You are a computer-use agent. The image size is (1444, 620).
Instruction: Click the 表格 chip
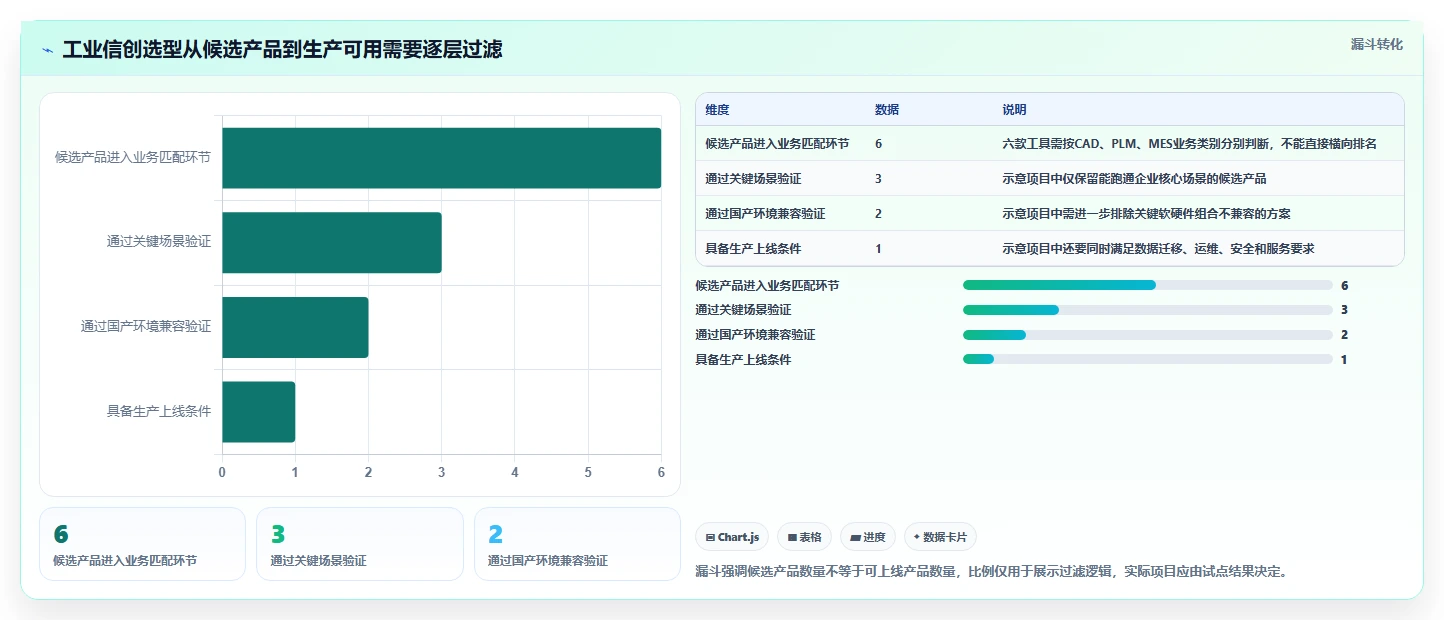[x=804, y=537]
